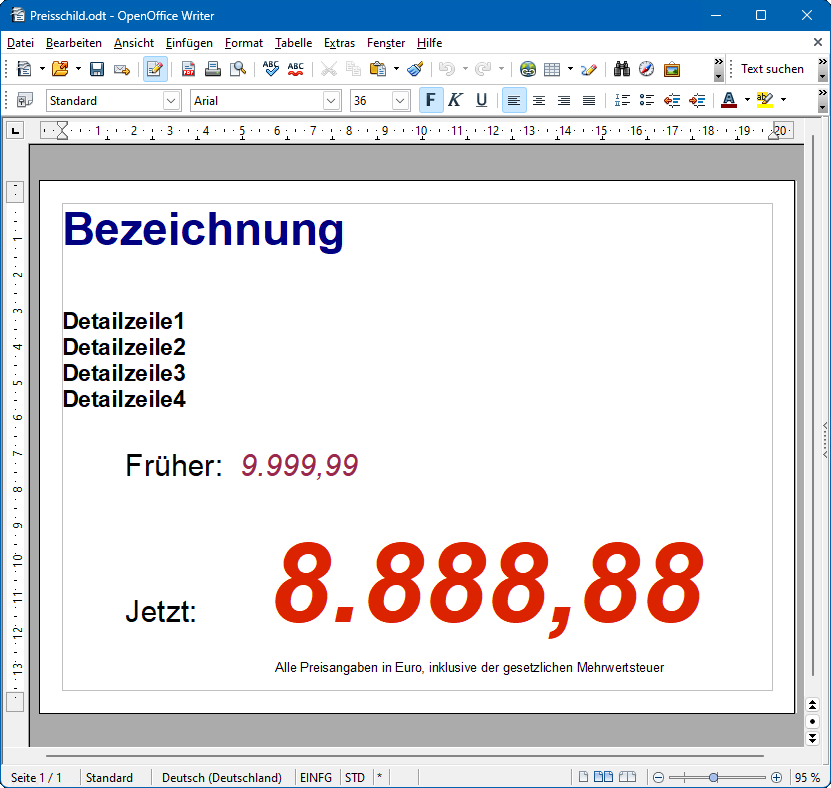Expand the font size dropdown showing 36
The height and width of the screenshot is (788, 831).
pyautogui.click(x=400, y=100)
